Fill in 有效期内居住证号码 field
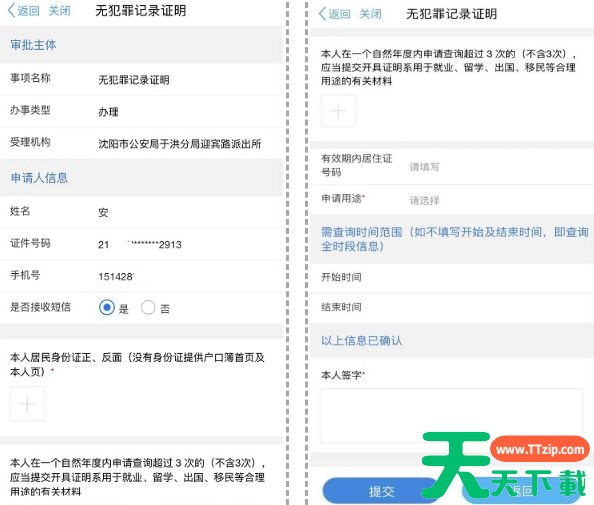Image resolution: width=594 pixels, height=505 pixels. coord(452,166)
